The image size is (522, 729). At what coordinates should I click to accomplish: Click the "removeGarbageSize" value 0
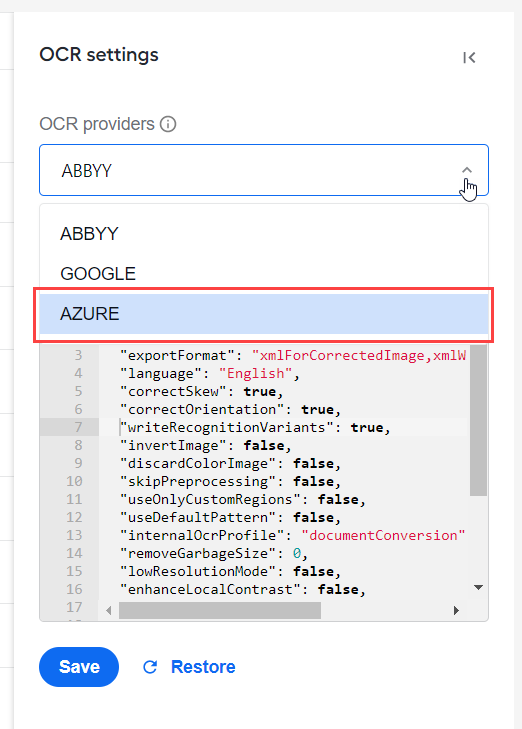pos(297,554)
